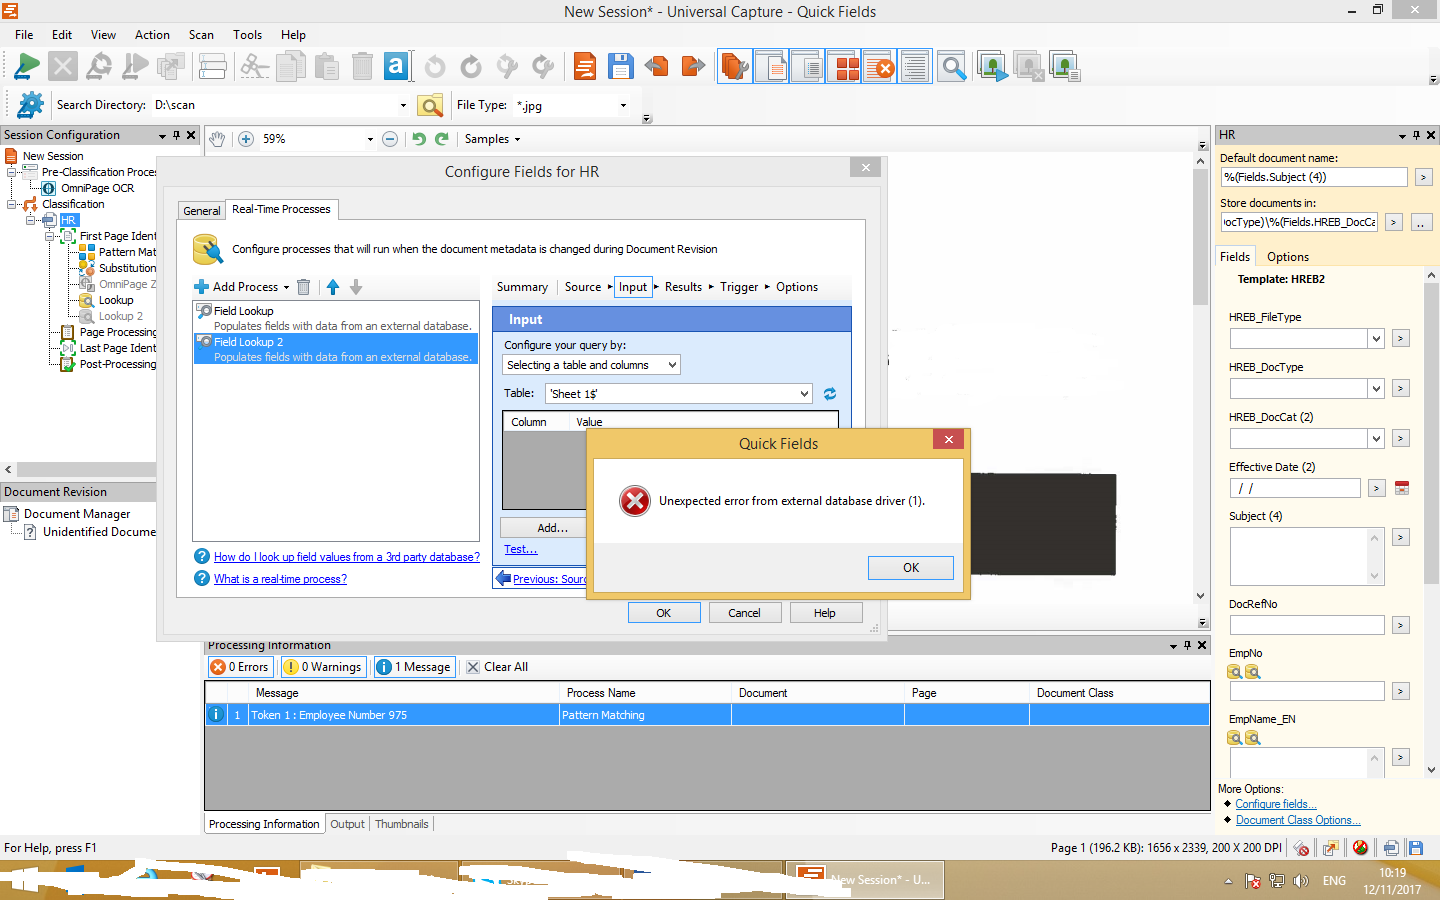Open the calendar picker for Effective Date
Image resolution: width=1440 pixels, height=900 pixels.
tap(1402, 488)
